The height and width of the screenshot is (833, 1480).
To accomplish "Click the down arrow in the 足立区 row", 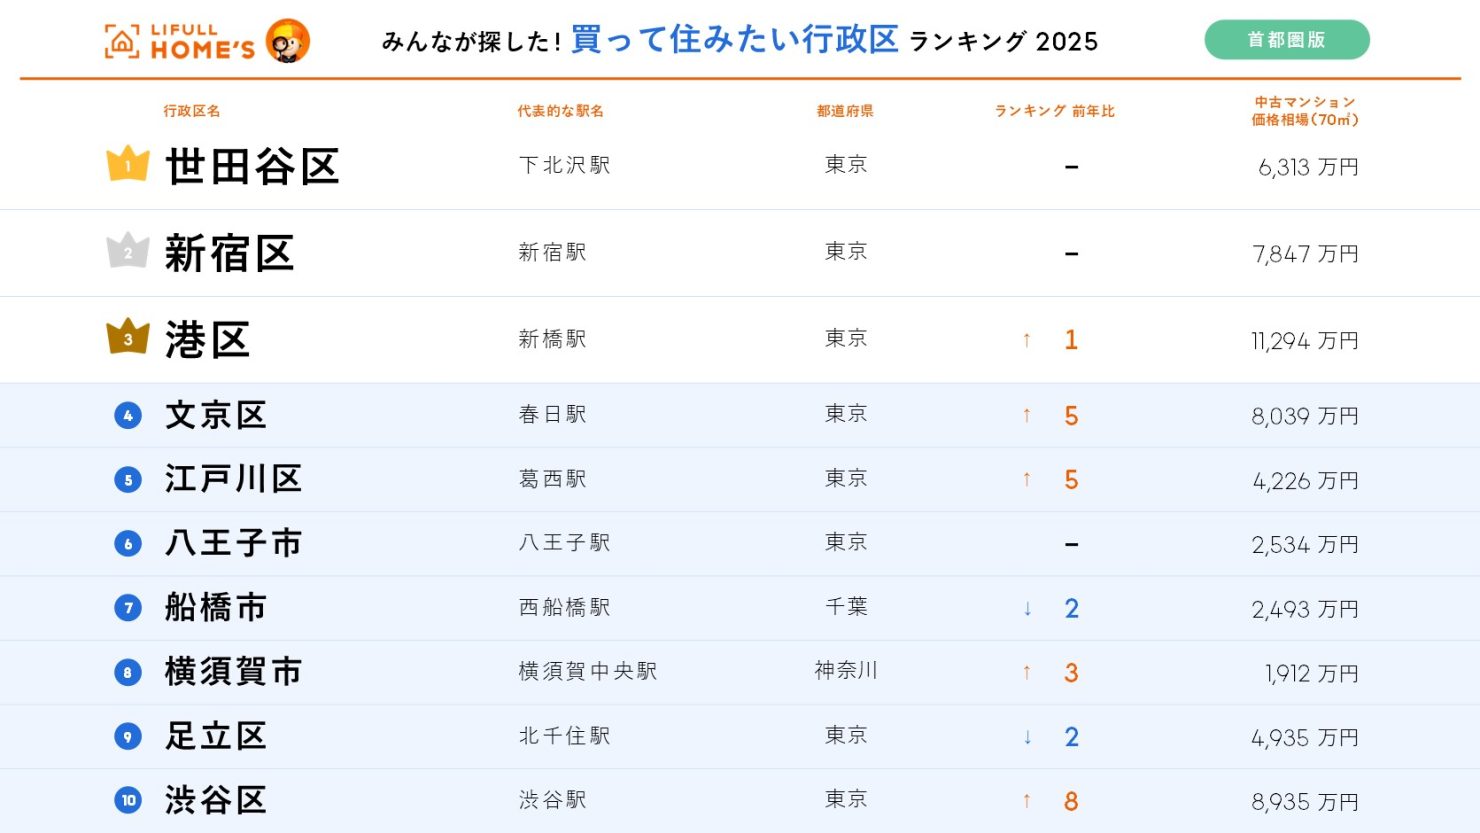I will [1028, 737].
